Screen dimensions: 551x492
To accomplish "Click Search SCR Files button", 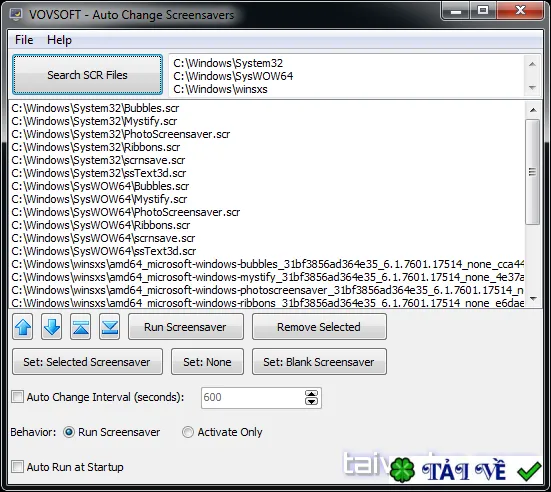I will tap(87, 75).
